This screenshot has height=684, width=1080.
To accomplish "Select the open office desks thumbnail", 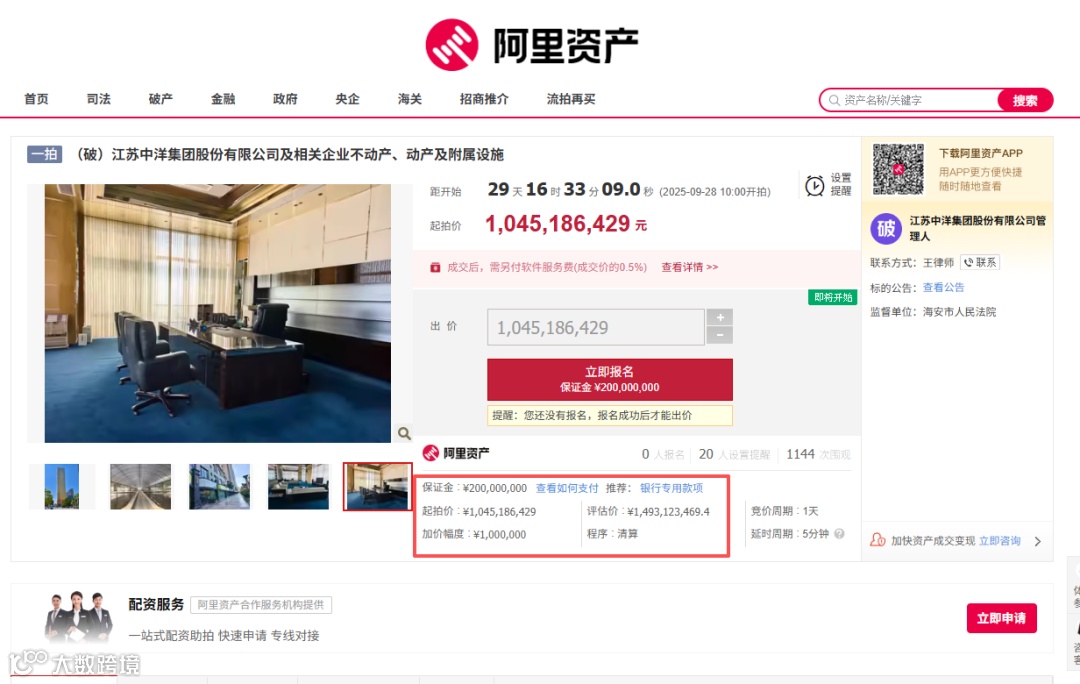I will click(298, 486).
